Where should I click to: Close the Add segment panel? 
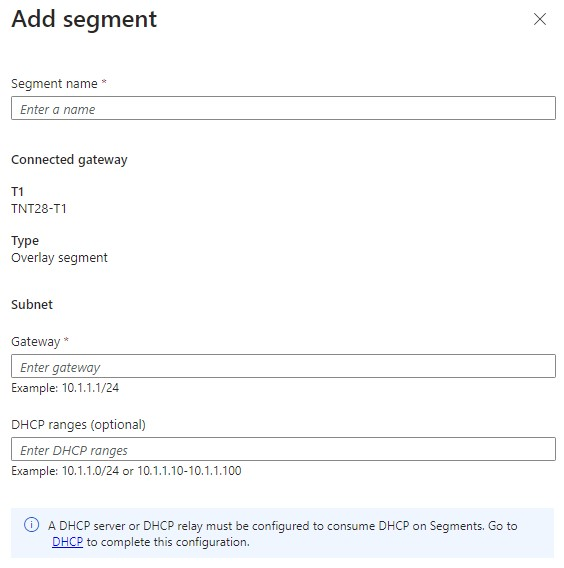click(540, 19)
